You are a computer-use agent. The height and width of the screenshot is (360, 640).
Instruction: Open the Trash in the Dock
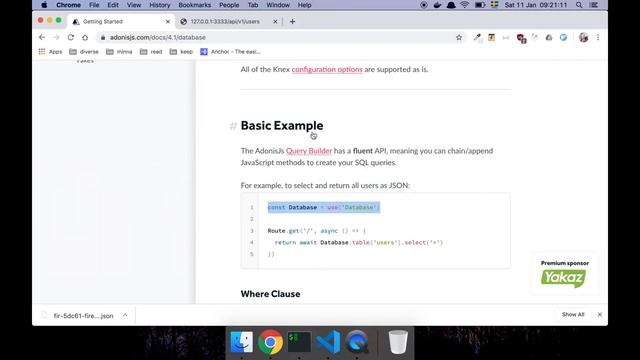(398, 342)
